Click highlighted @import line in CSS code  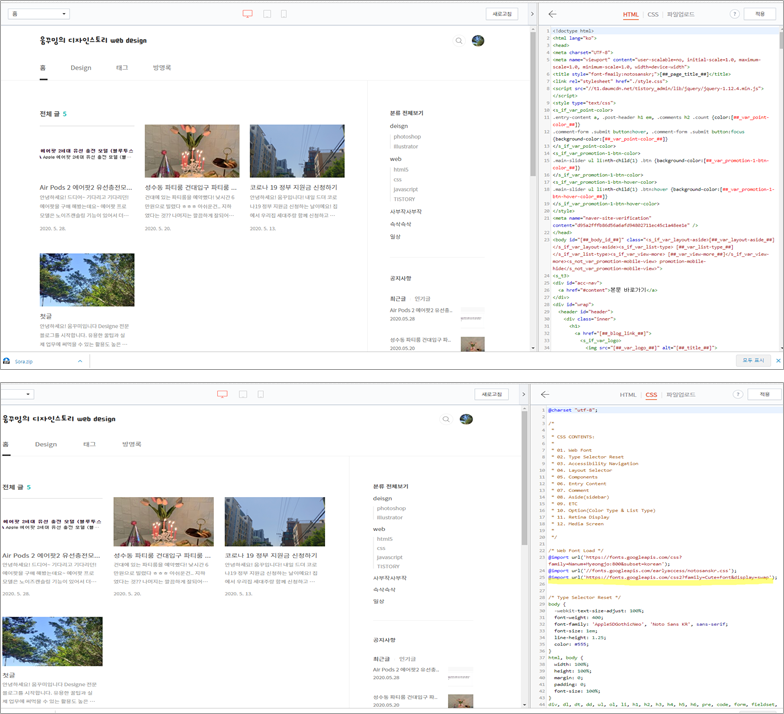(x=662, y=578)
